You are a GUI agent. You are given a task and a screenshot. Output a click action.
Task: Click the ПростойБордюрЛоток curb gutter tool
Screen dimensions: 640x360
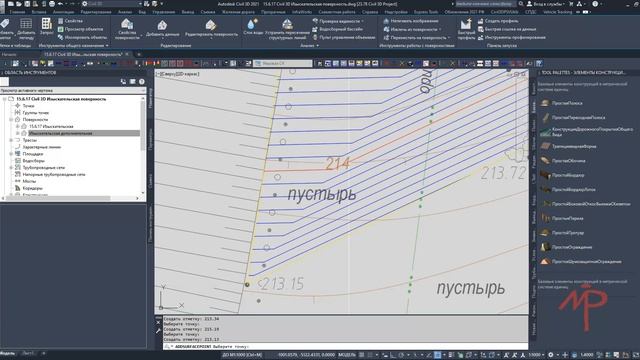[568, 189]
